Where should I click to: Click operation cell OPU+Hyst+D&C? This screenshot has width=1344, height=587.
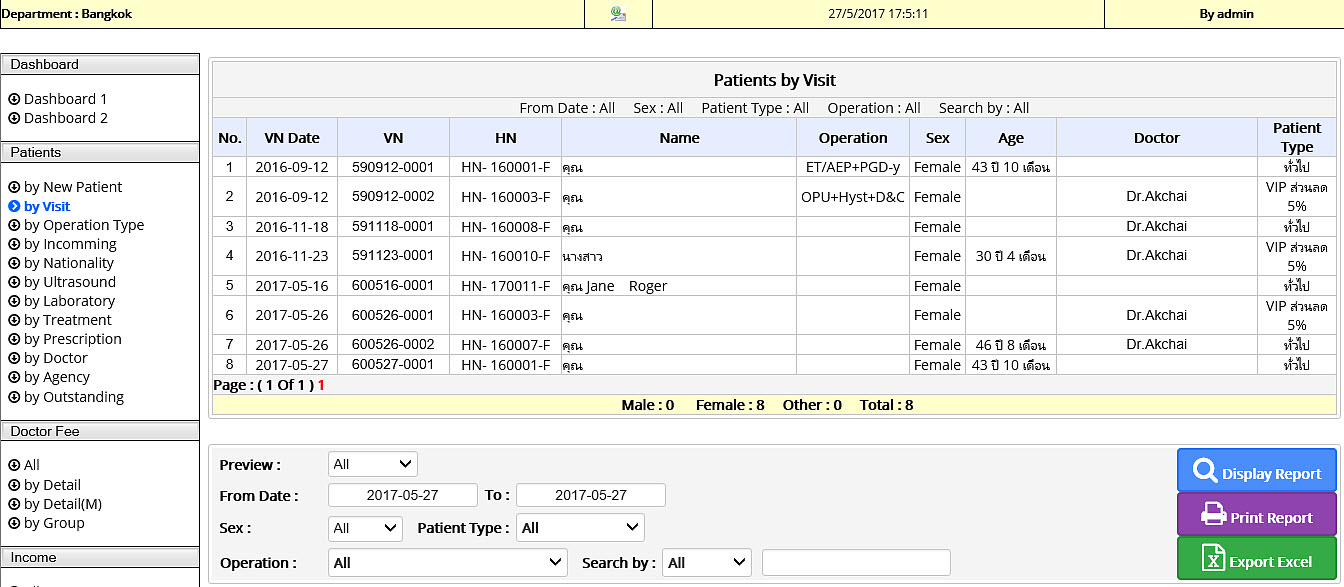click(853, 197)
